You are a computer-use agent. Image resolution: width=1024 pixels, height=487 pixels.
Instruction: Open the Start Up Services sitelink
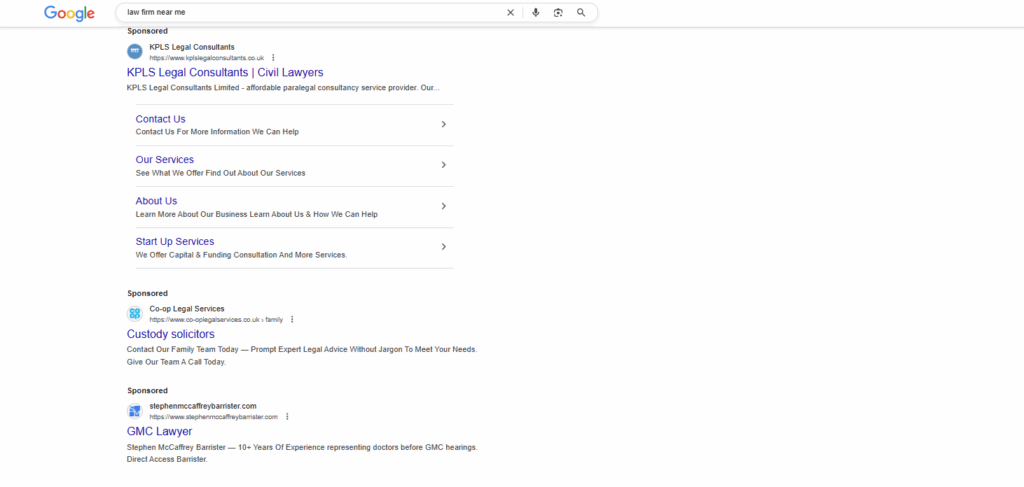(175, 242)
